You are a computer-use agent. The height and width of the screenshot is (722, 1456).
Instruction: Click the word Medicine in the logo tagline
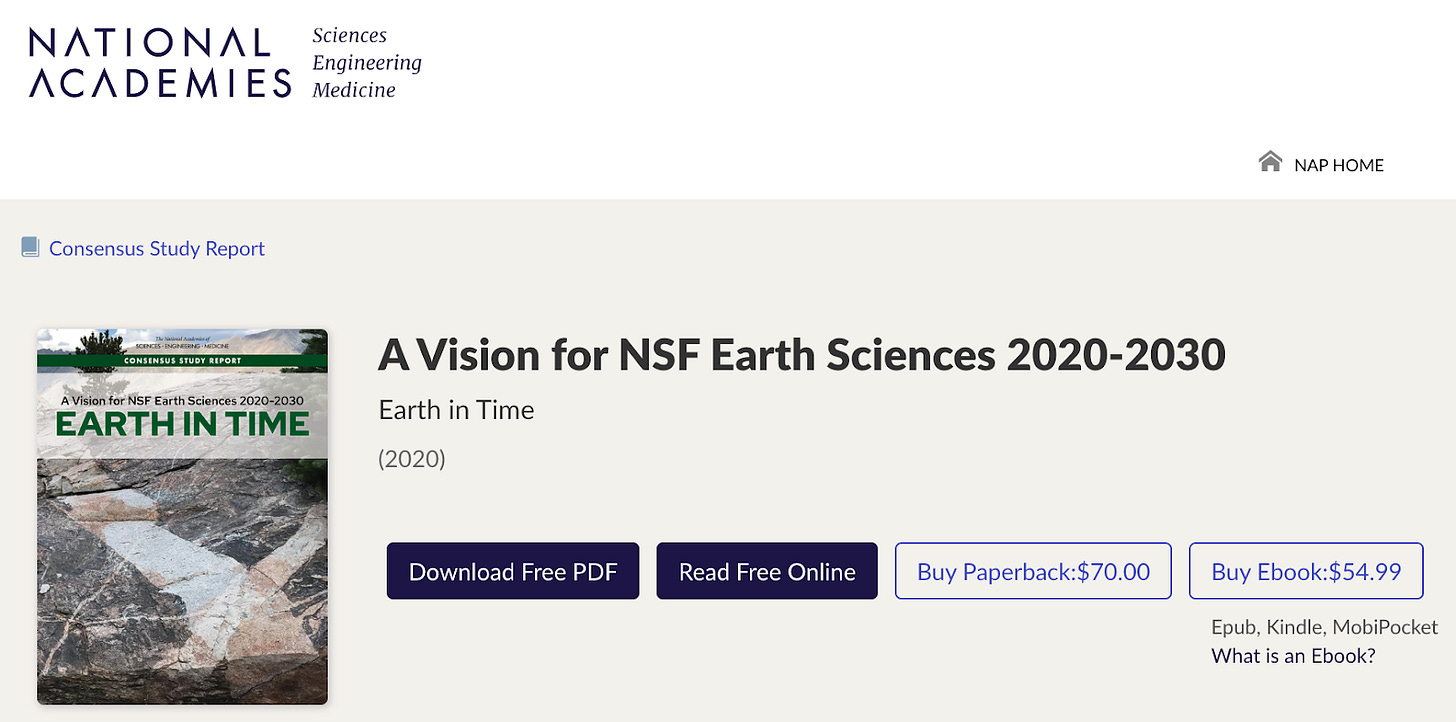click(x=354, y=90)
